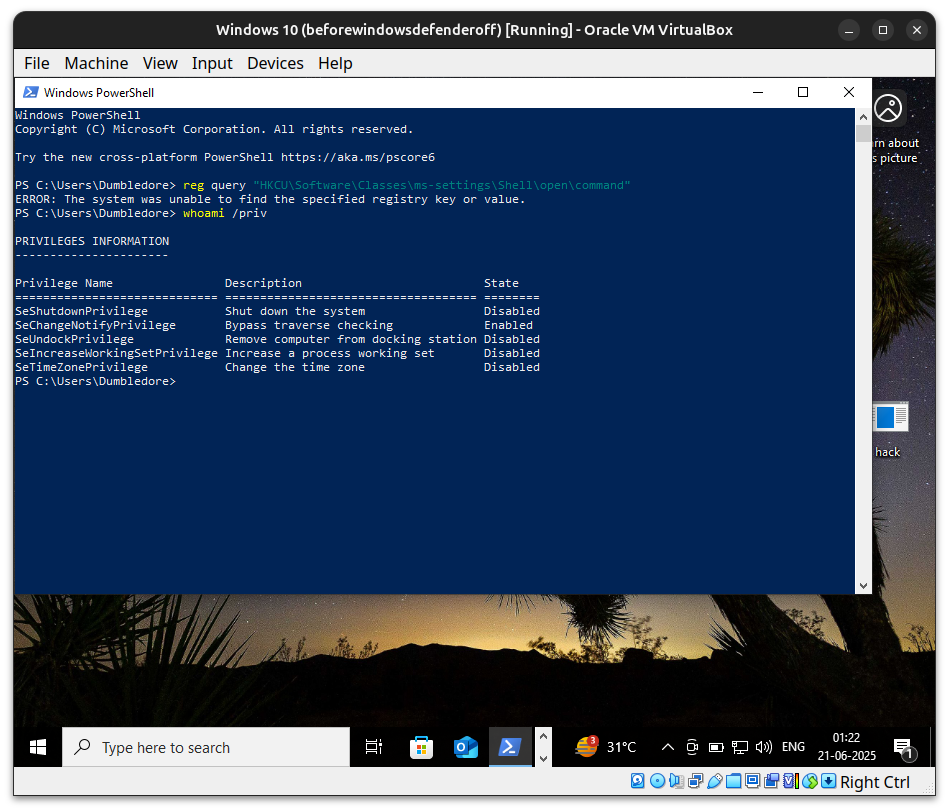The image size is (949, 812).
Task: Click the Show desktop sliver at taskbar end
Action: (x=932, y=747)
